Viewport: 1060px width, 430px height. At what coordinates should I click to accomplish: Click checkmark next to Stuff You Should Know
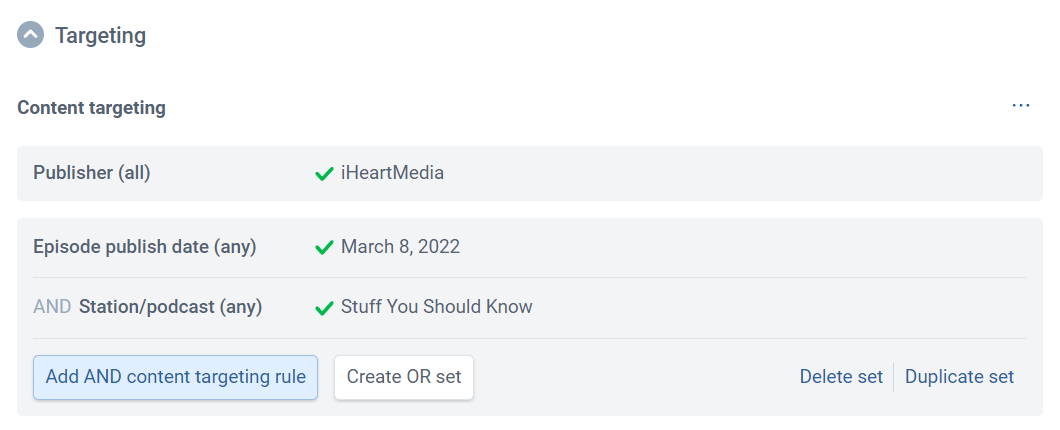click(x=324, y=308)
